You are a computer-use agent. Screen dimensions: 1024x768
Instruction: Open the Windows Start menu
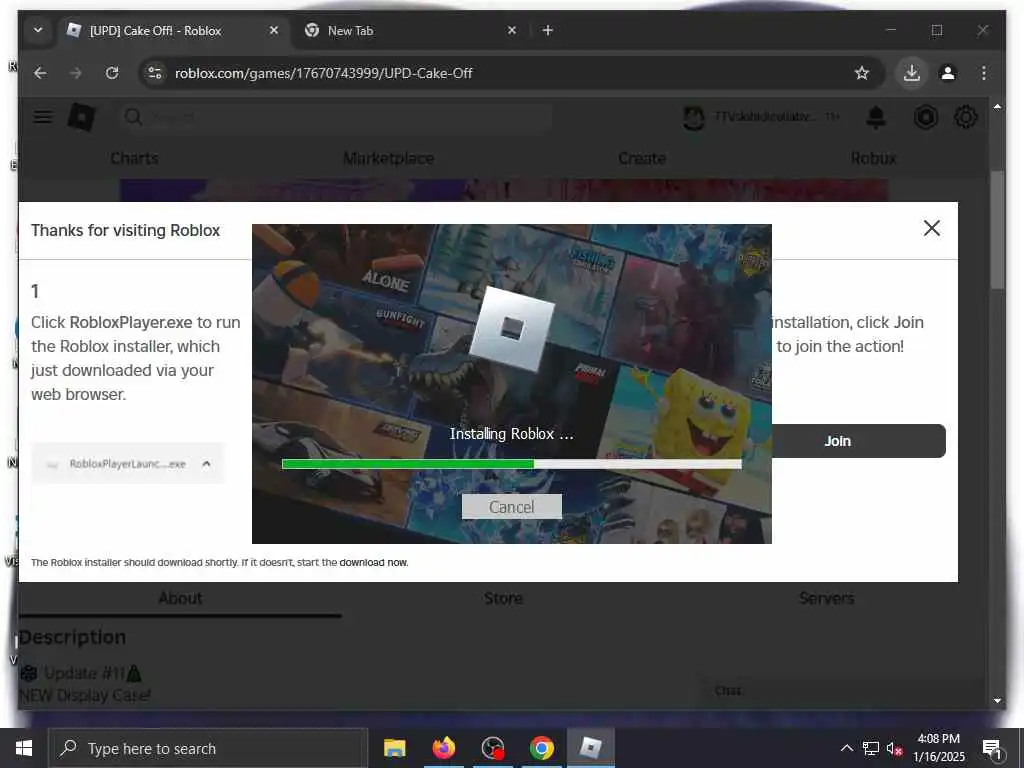pyautogui.click(x=24, y=748)
